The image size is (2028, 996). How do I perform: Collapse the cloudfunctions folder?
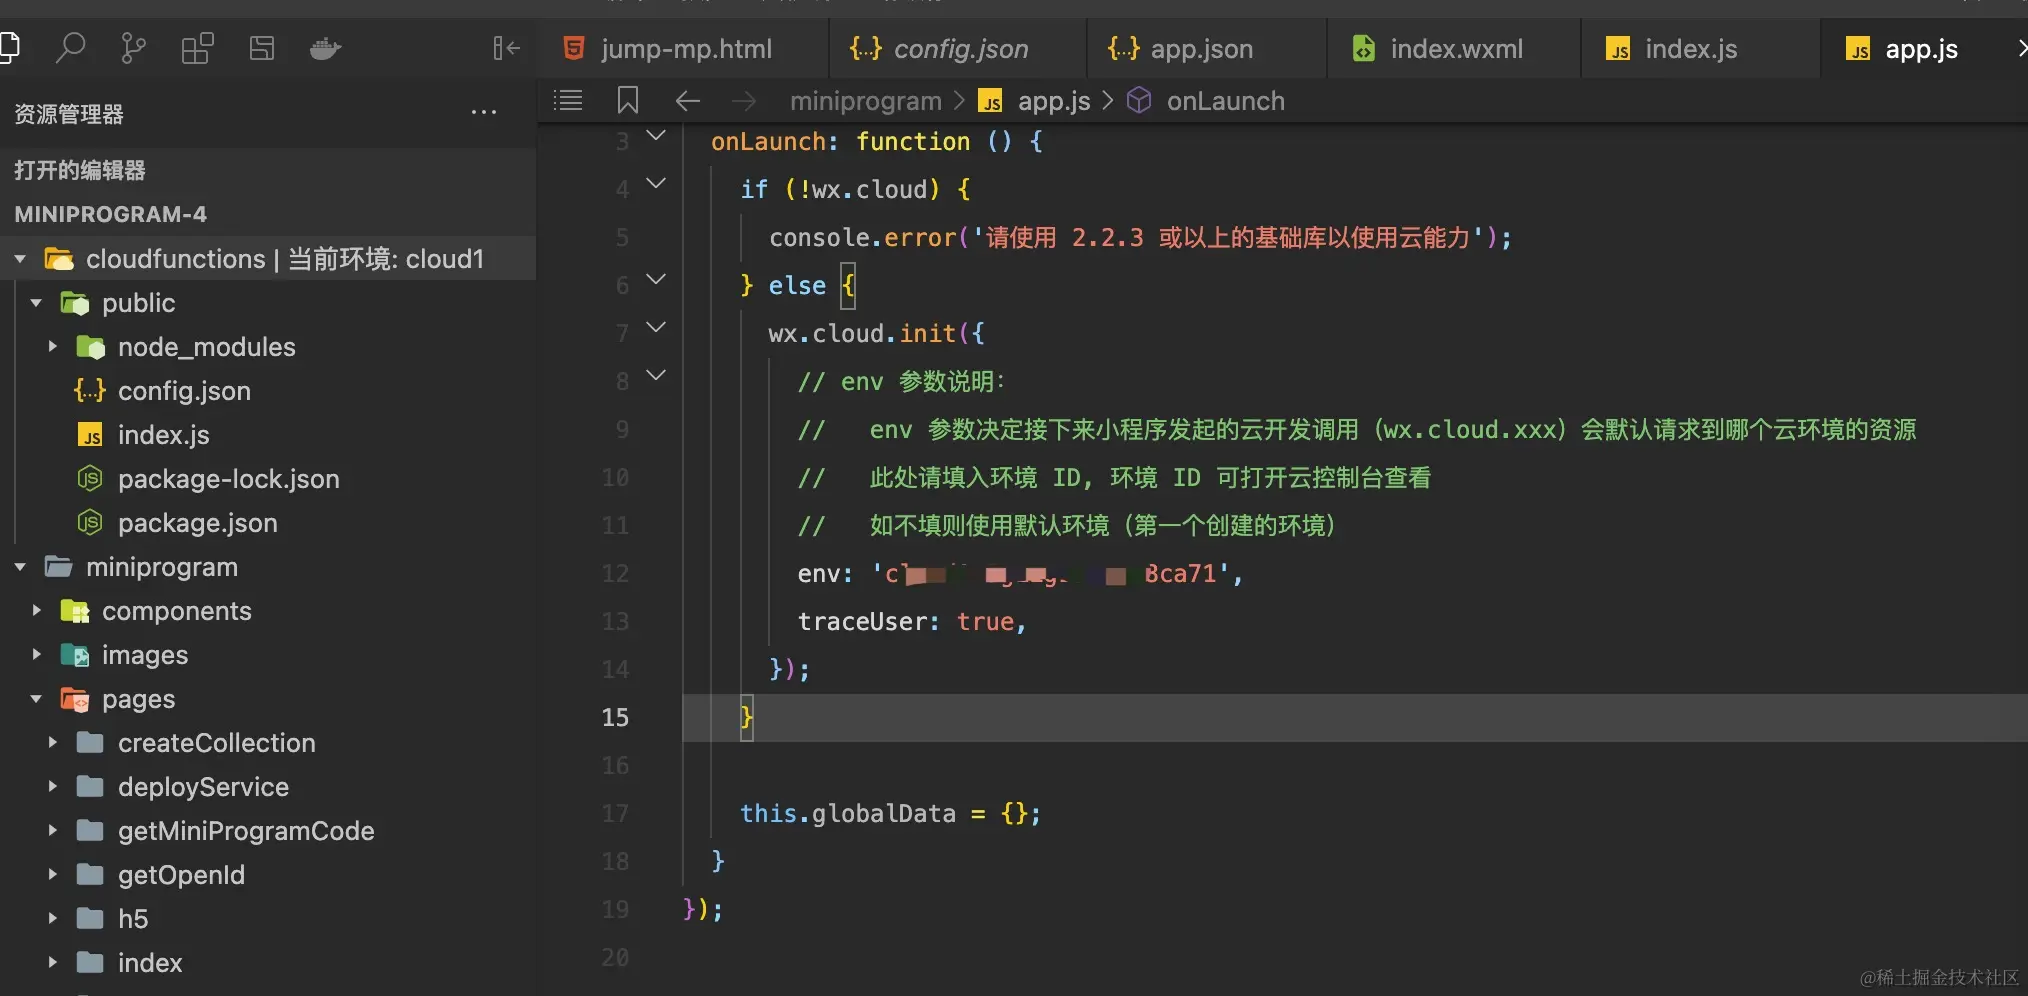point(20,259)
